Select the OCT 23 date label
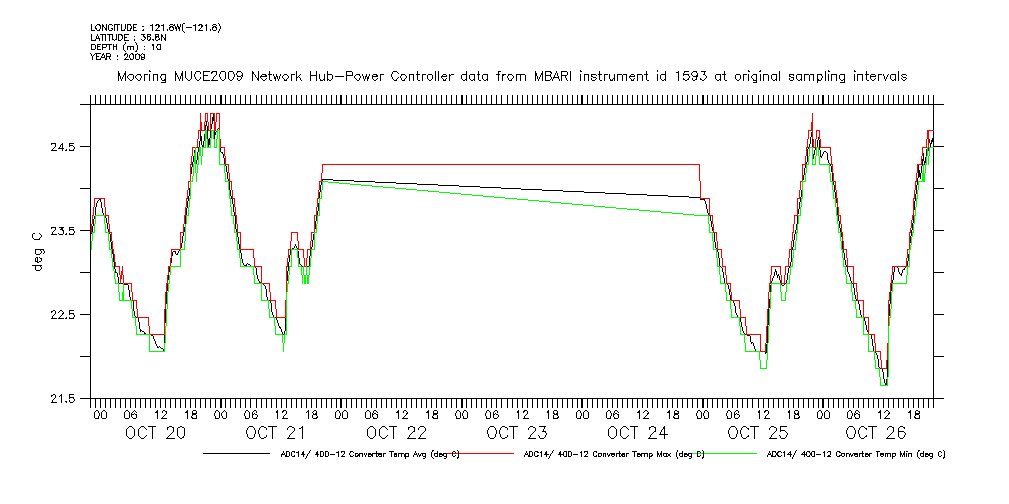 pyautogui.click(x=516, y=433)
